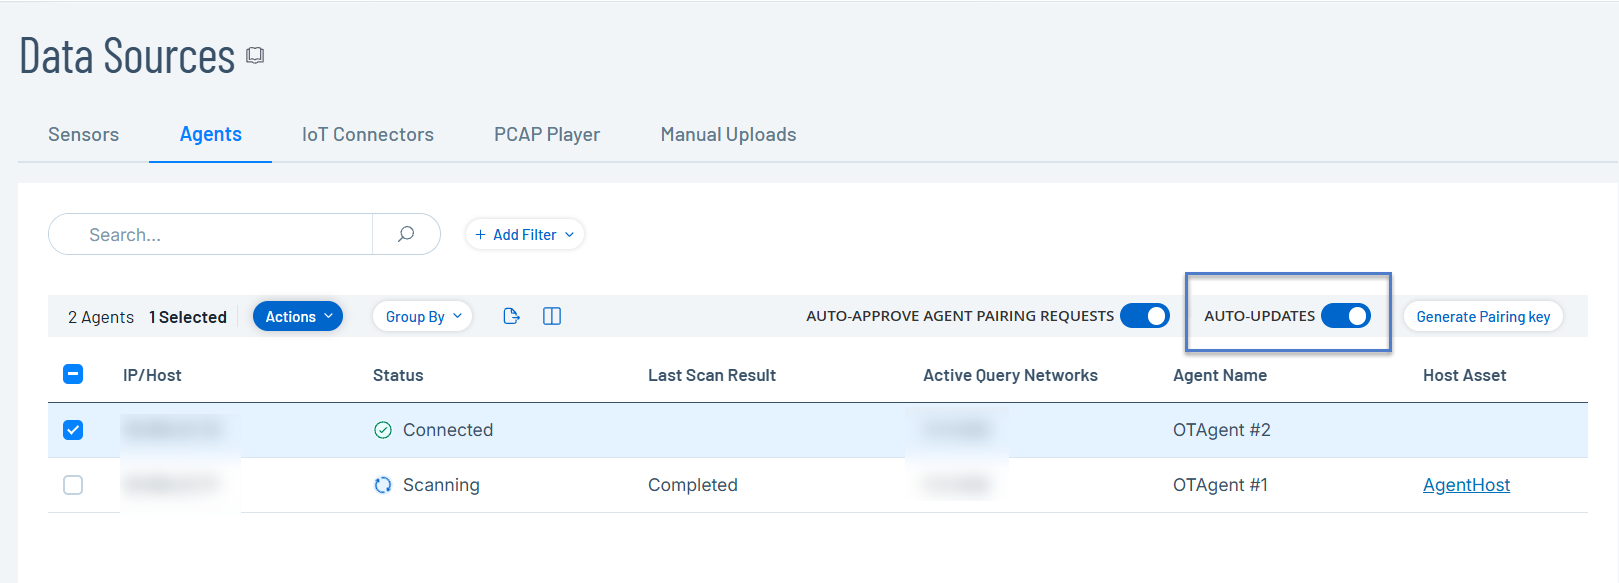This screenshot has width=1619, height=583.
Task: Expand the Group By dropdown
Action: (x=422, y=316)
